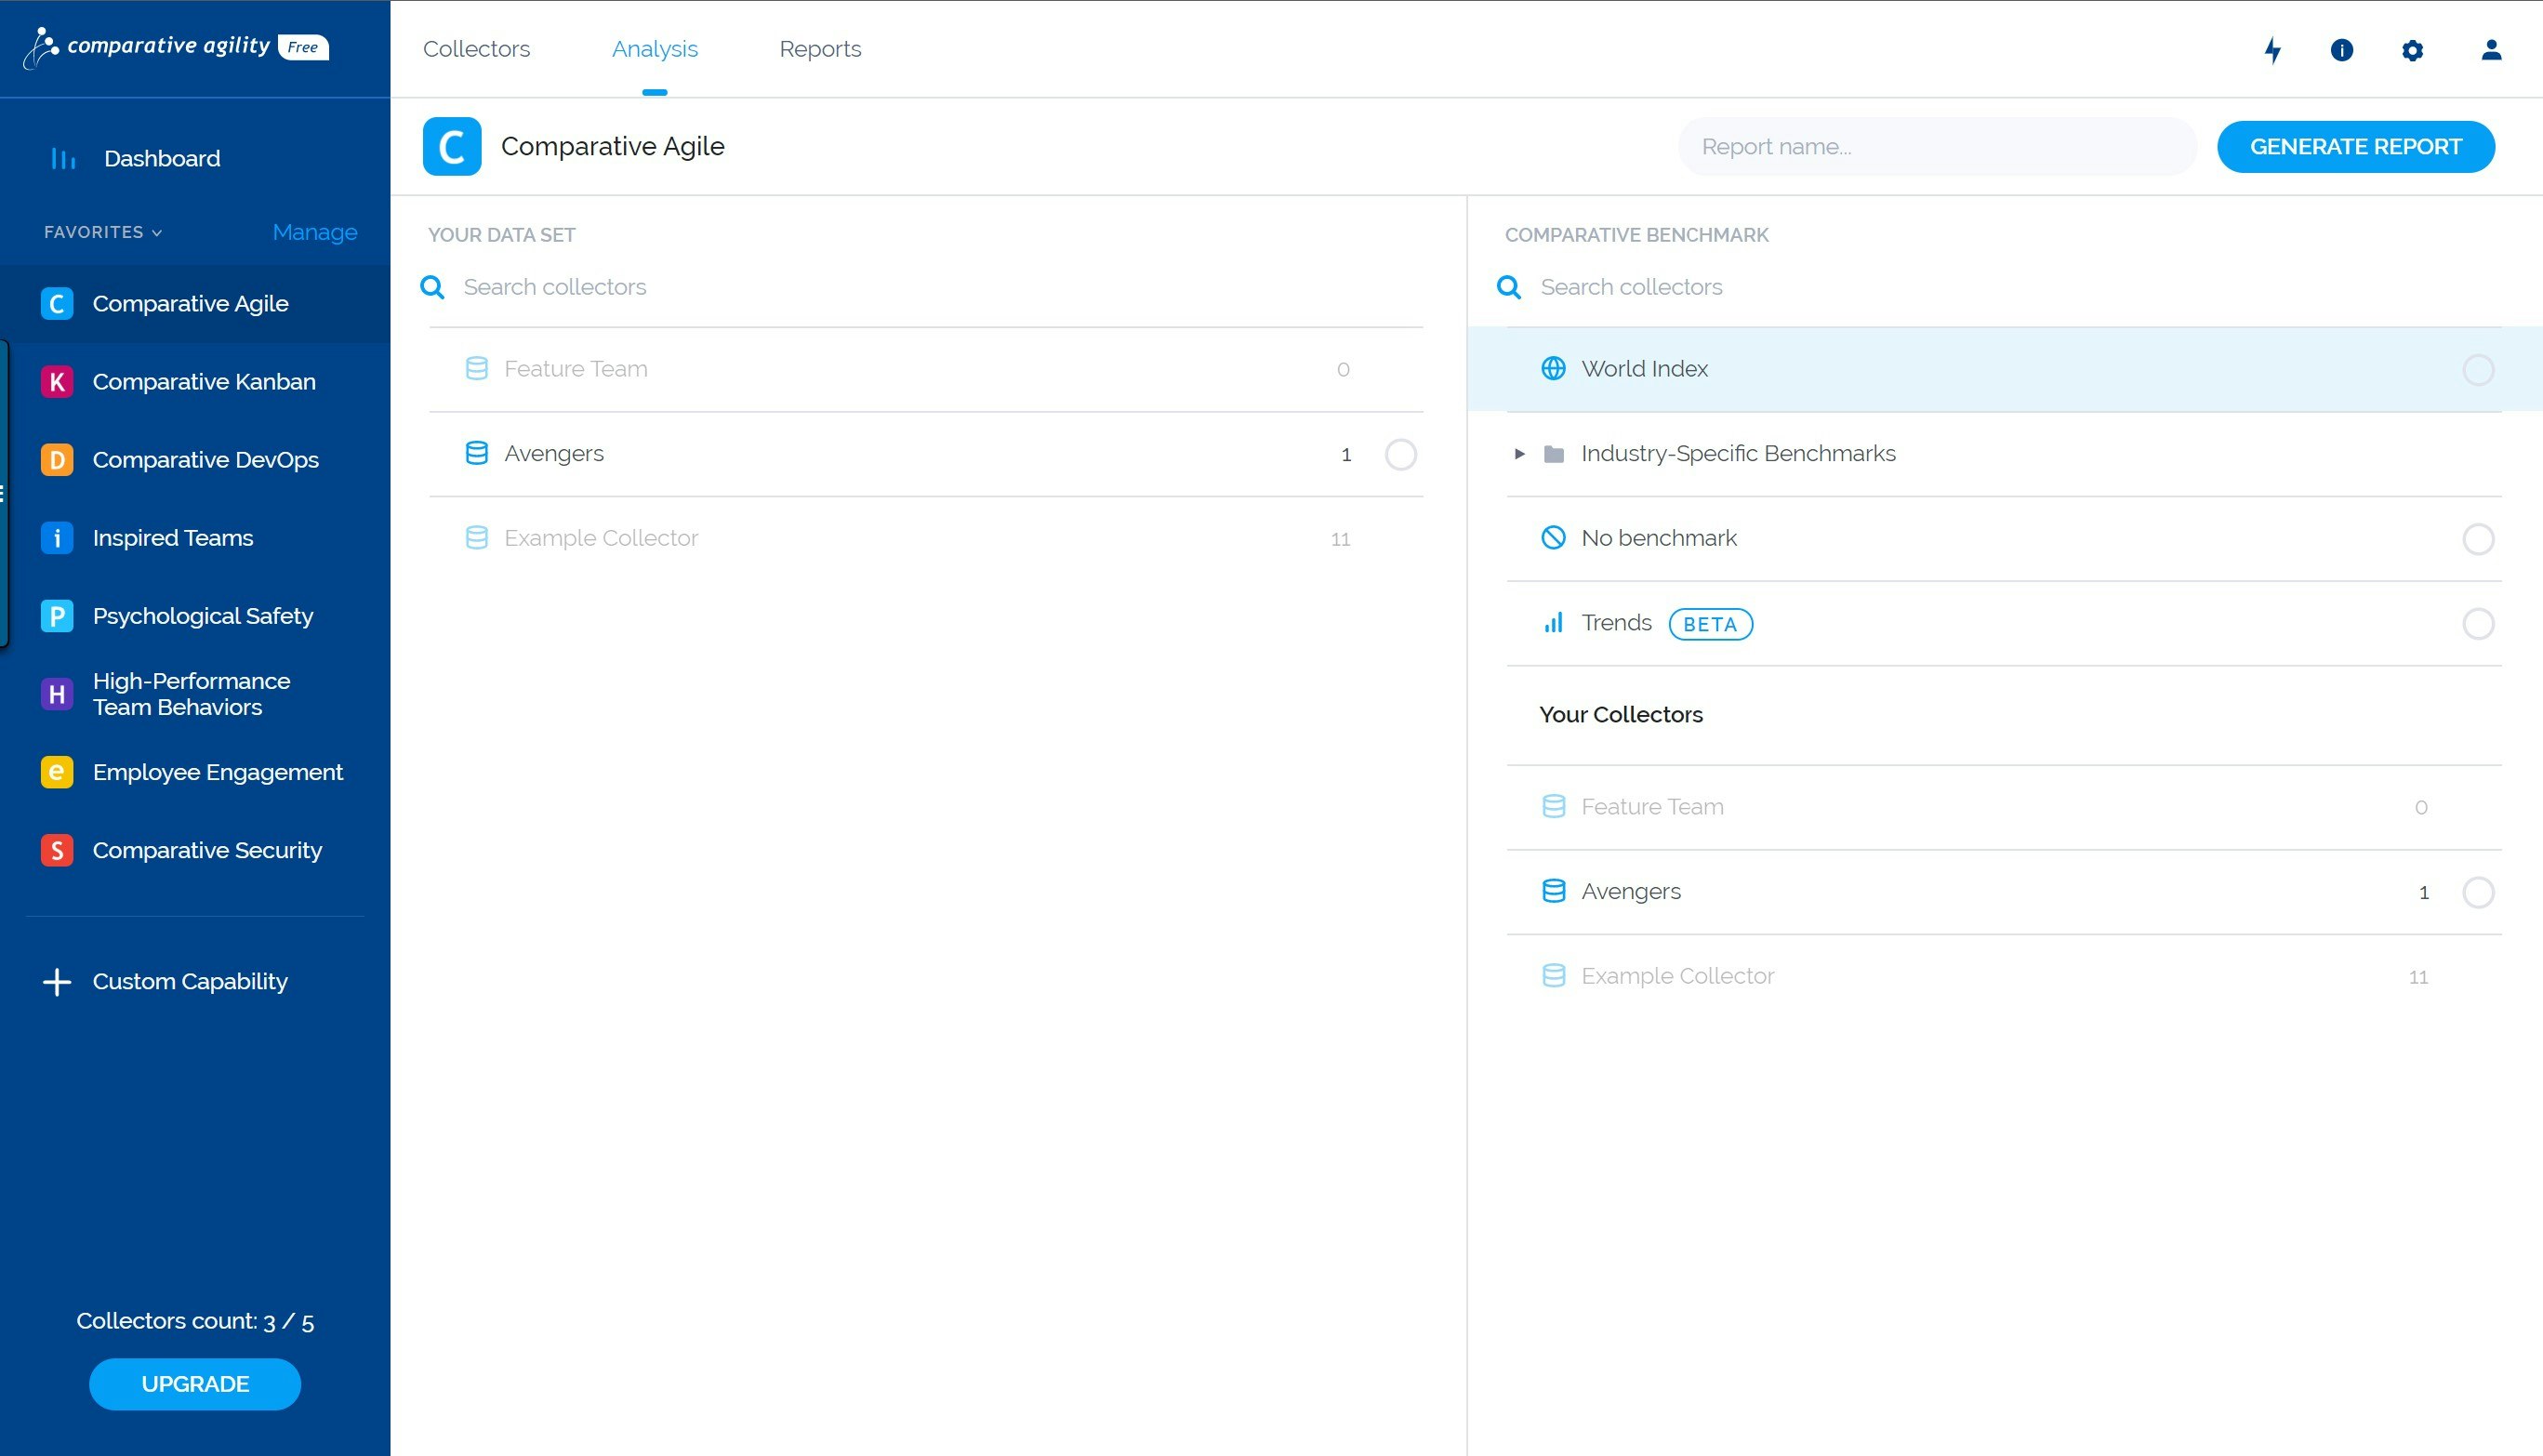This screenshot has width=2543, height=1456.
Task: Click the Generate Report button
Action: tap(2355, 147)
